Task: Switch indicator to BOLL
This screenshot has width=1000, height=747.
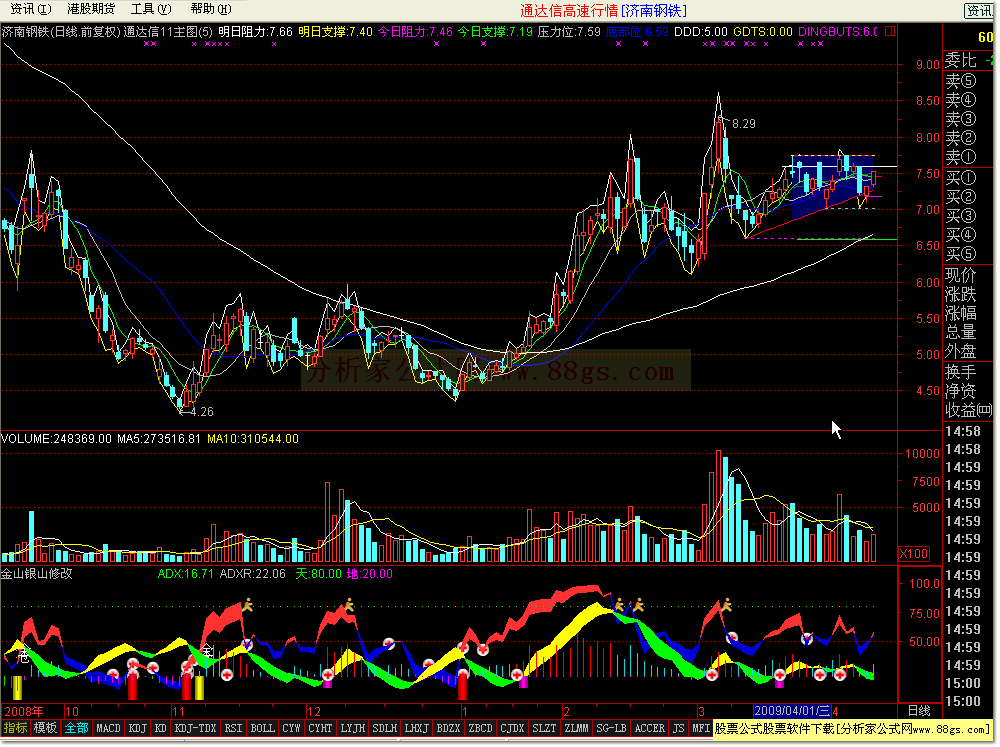Action: [262, 729]
